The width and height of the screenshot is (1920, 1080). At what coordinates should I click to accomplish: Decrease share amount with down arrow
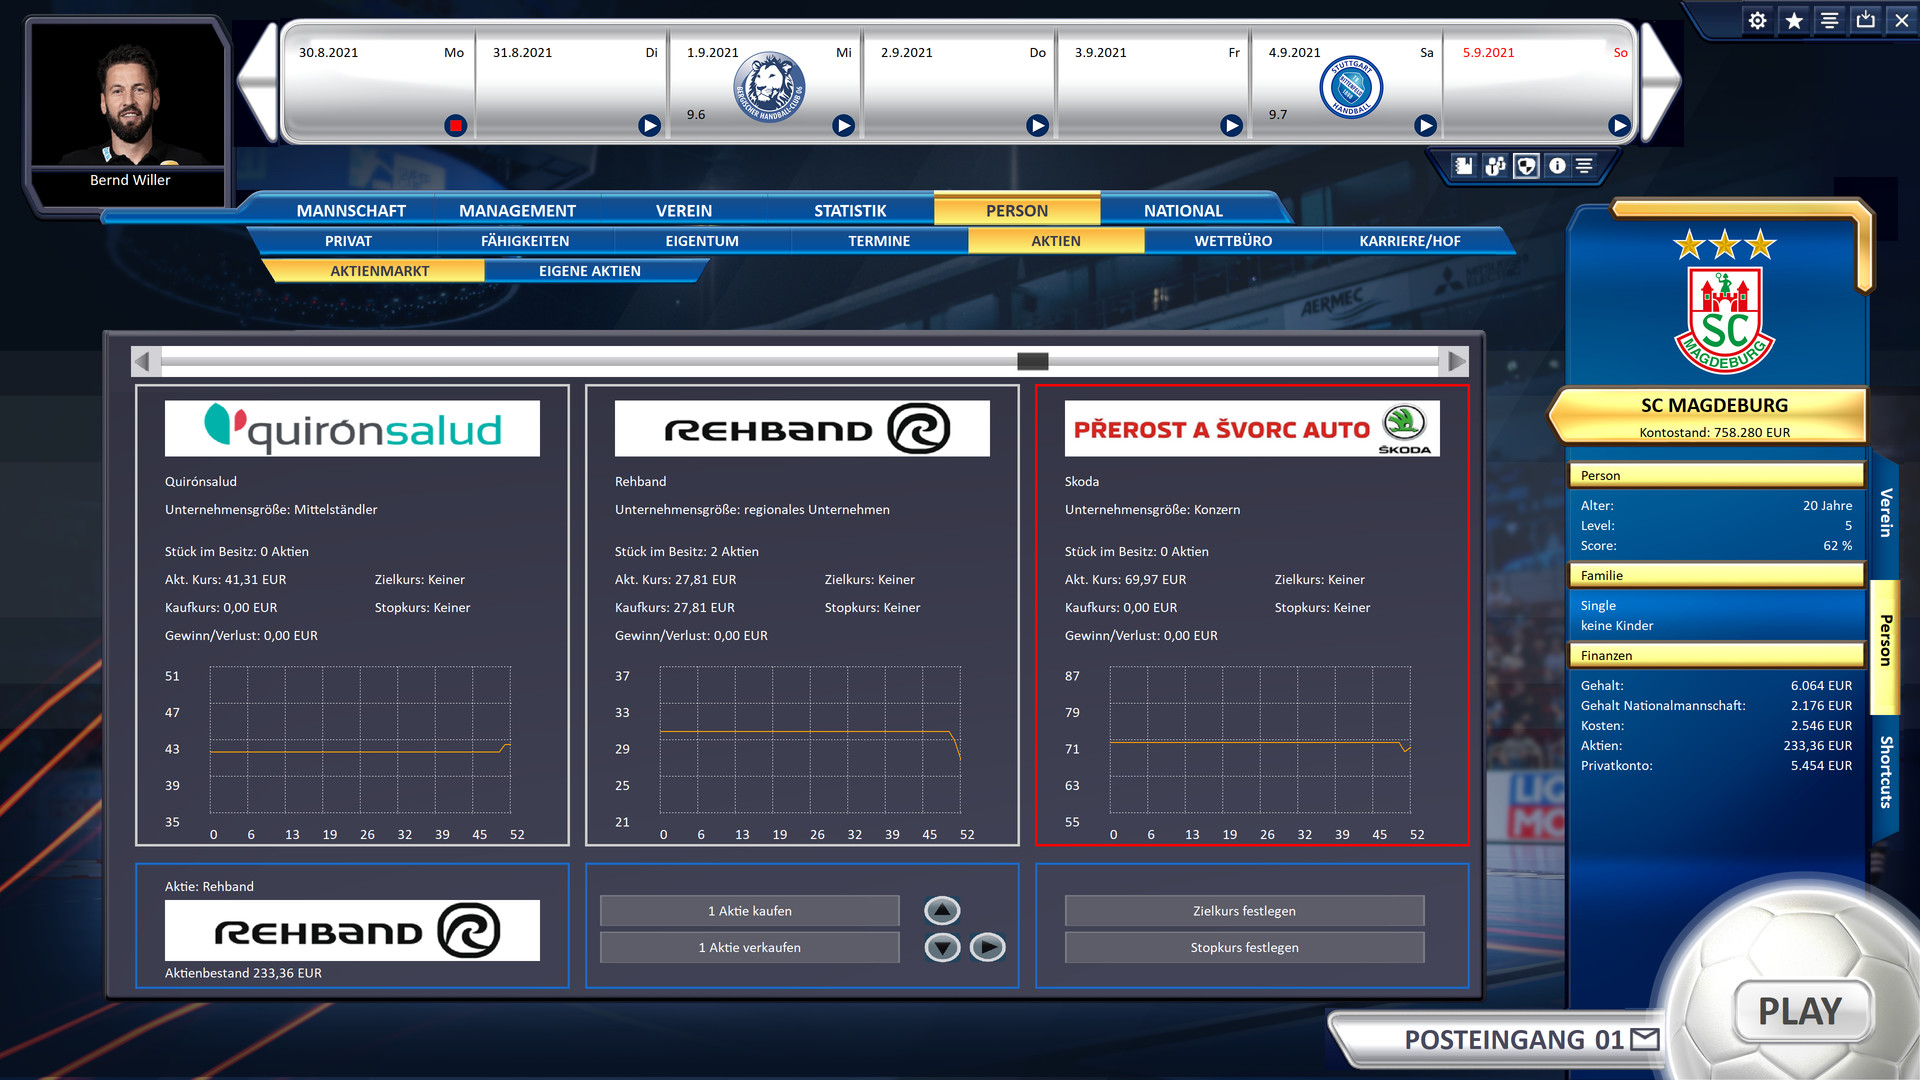(x=942, y=947)
